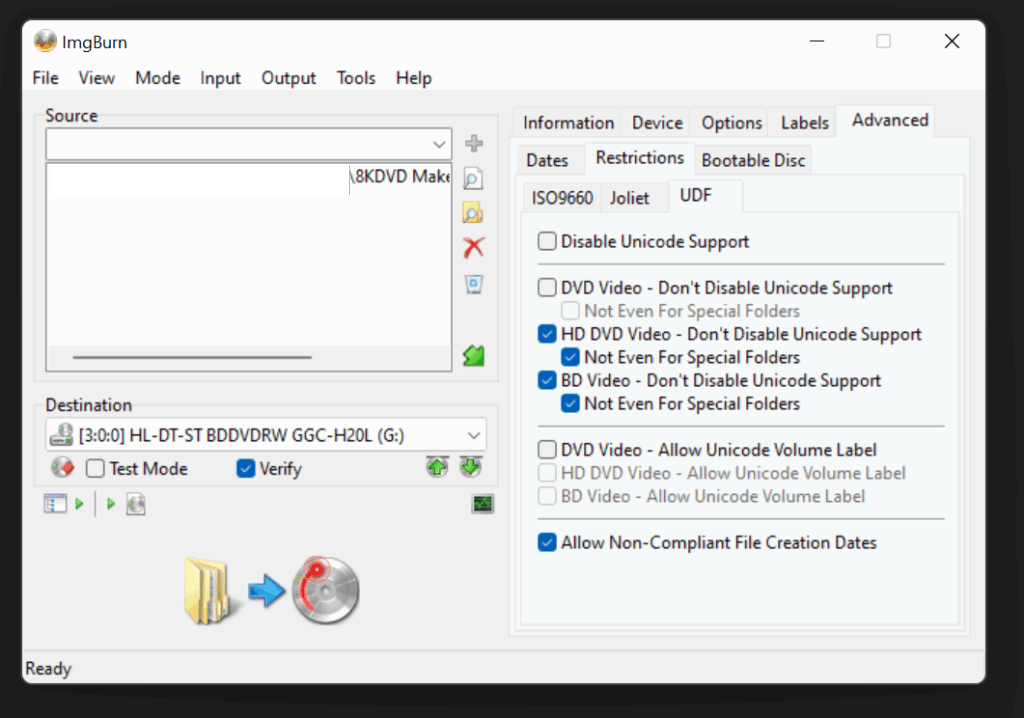This screenshot has height=718, width=1024.
Task: Click the recycle bin clear-all icon
Action: point(473,284)
